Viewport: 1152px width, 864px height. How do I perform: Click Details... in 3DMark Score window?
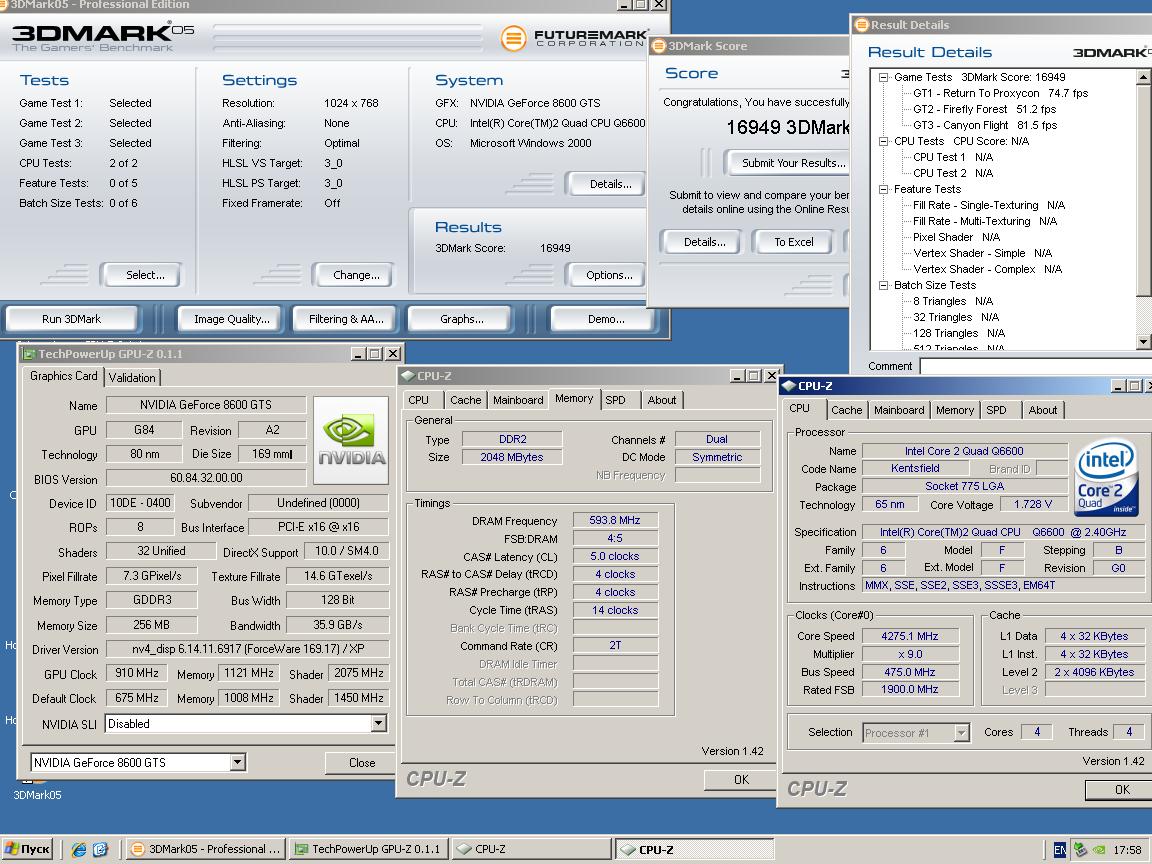pos(704,242)
